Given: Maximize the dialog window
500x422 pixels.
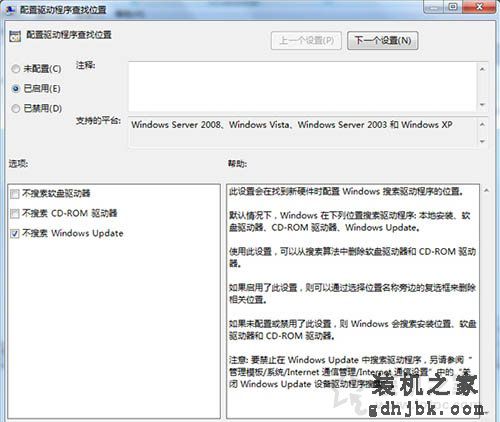Looking at the screenshot, I should tap(452, 7).
